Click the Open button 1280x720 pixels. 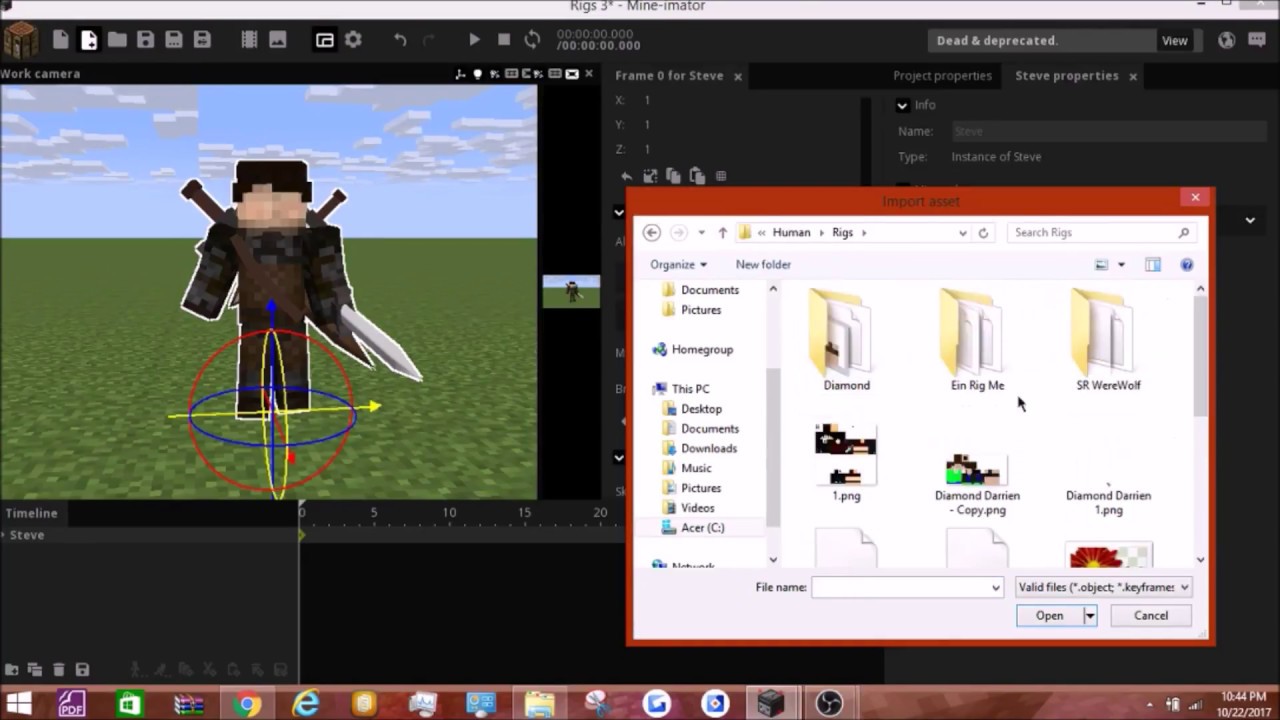point(1049,616)
